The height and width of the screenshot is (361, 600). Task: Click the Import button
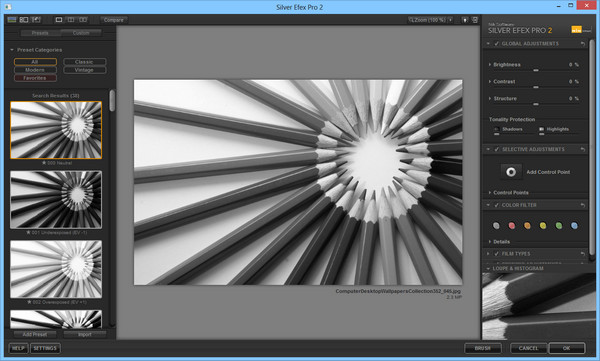85,334
